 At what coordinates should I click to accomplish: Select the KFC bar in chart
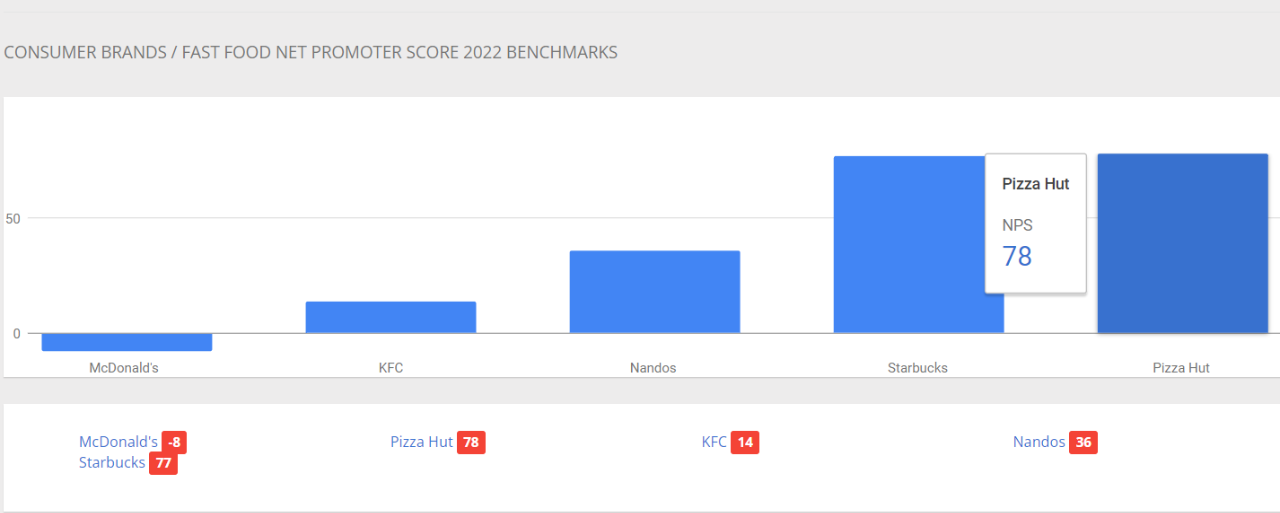pyautogui.click(x=391, y=317)
